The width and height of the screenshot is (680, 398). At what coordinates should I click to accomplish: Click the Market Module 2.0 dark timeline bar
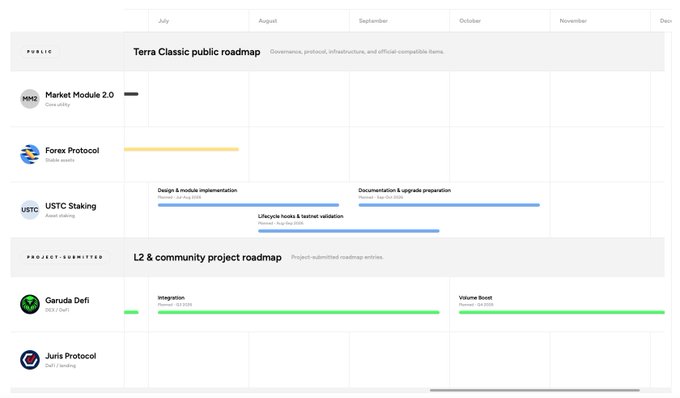pos(131,94)
